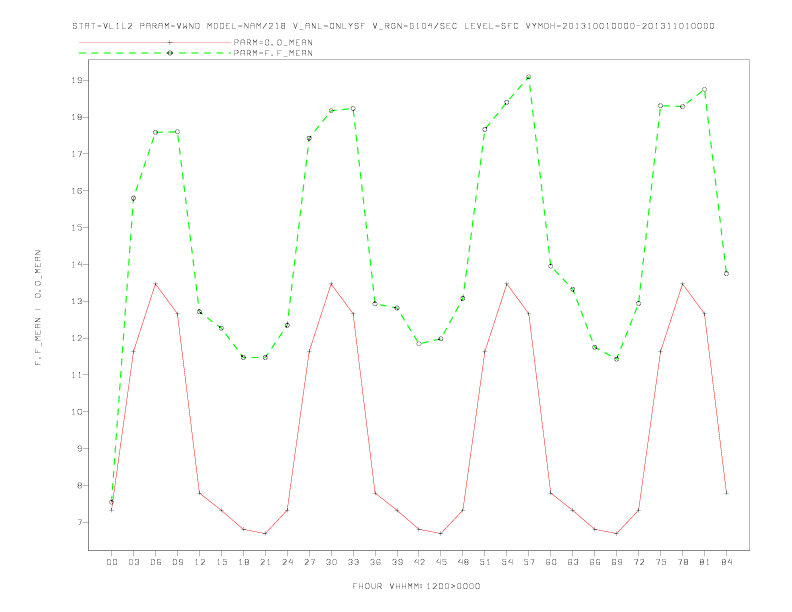Click x-axis tick label 09
Screen dimensions: 792x612
click(177, 562)
